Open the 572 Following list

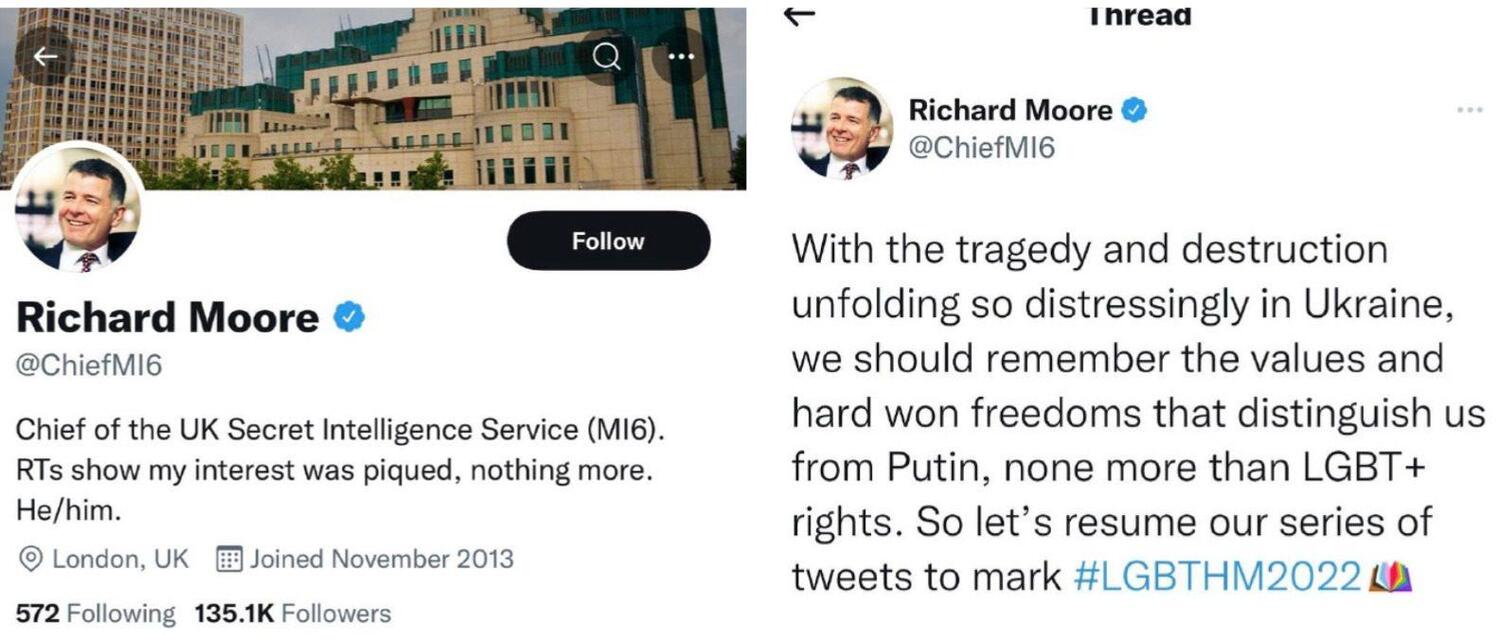(x=95, y=613)
